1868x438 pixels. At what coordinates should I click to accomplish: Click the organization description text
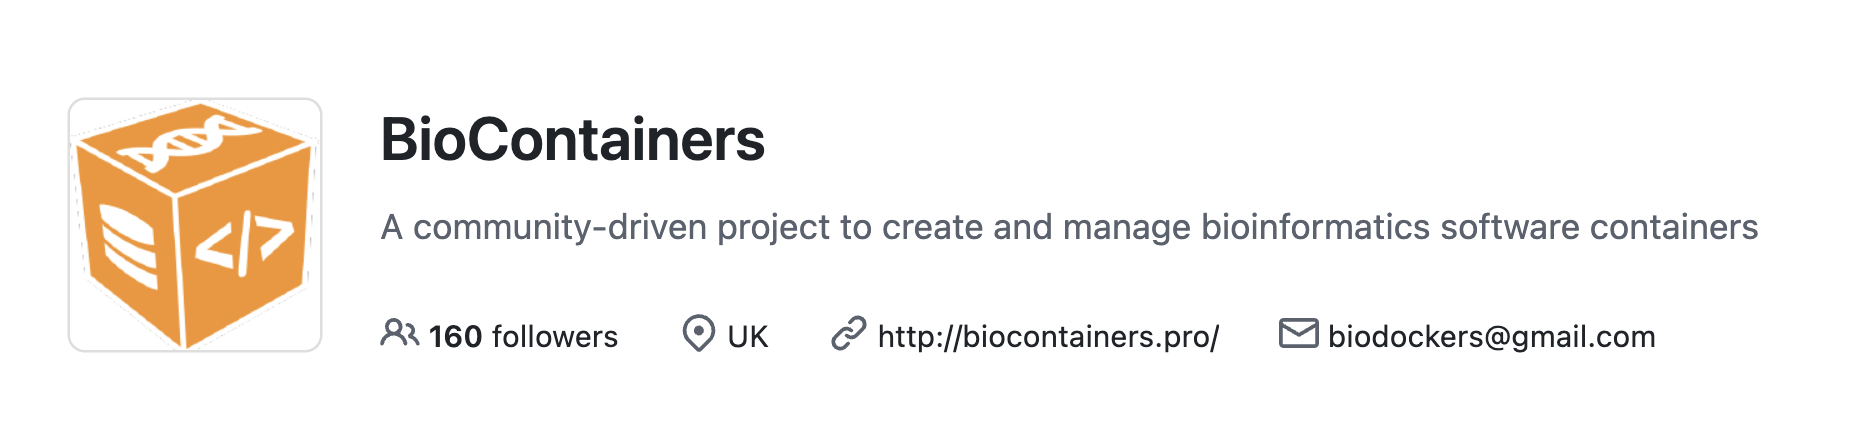pos(1068,228)
